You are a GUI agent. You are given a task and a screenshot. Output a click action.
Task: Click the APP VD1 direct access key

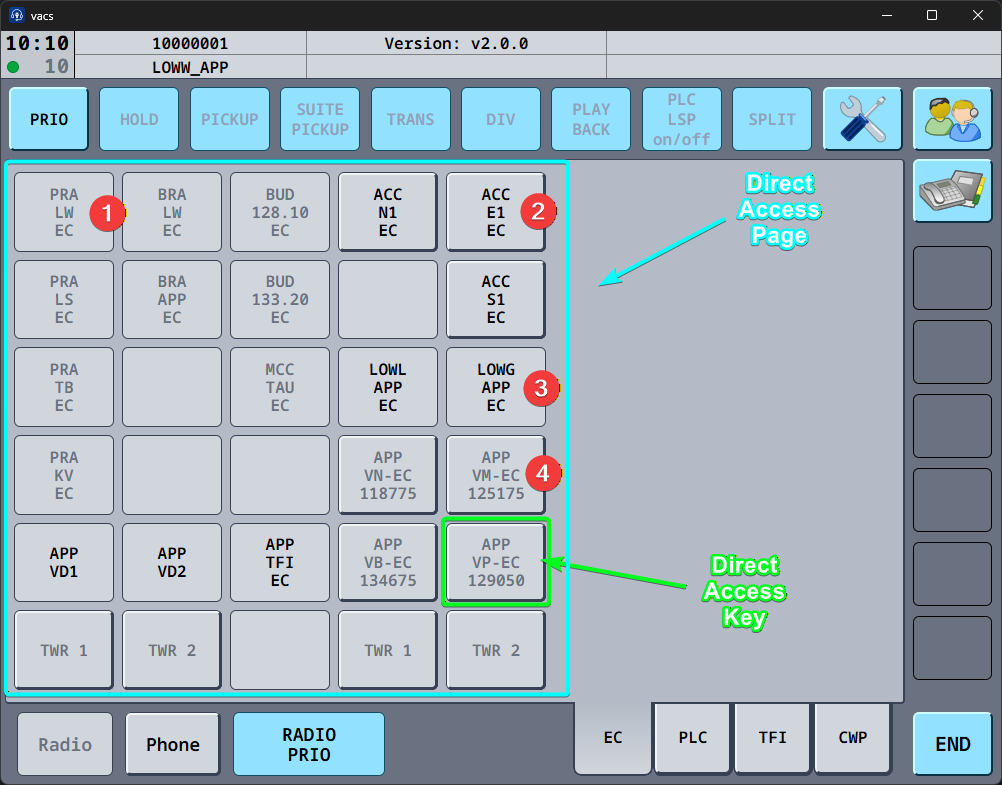(64, 562)
